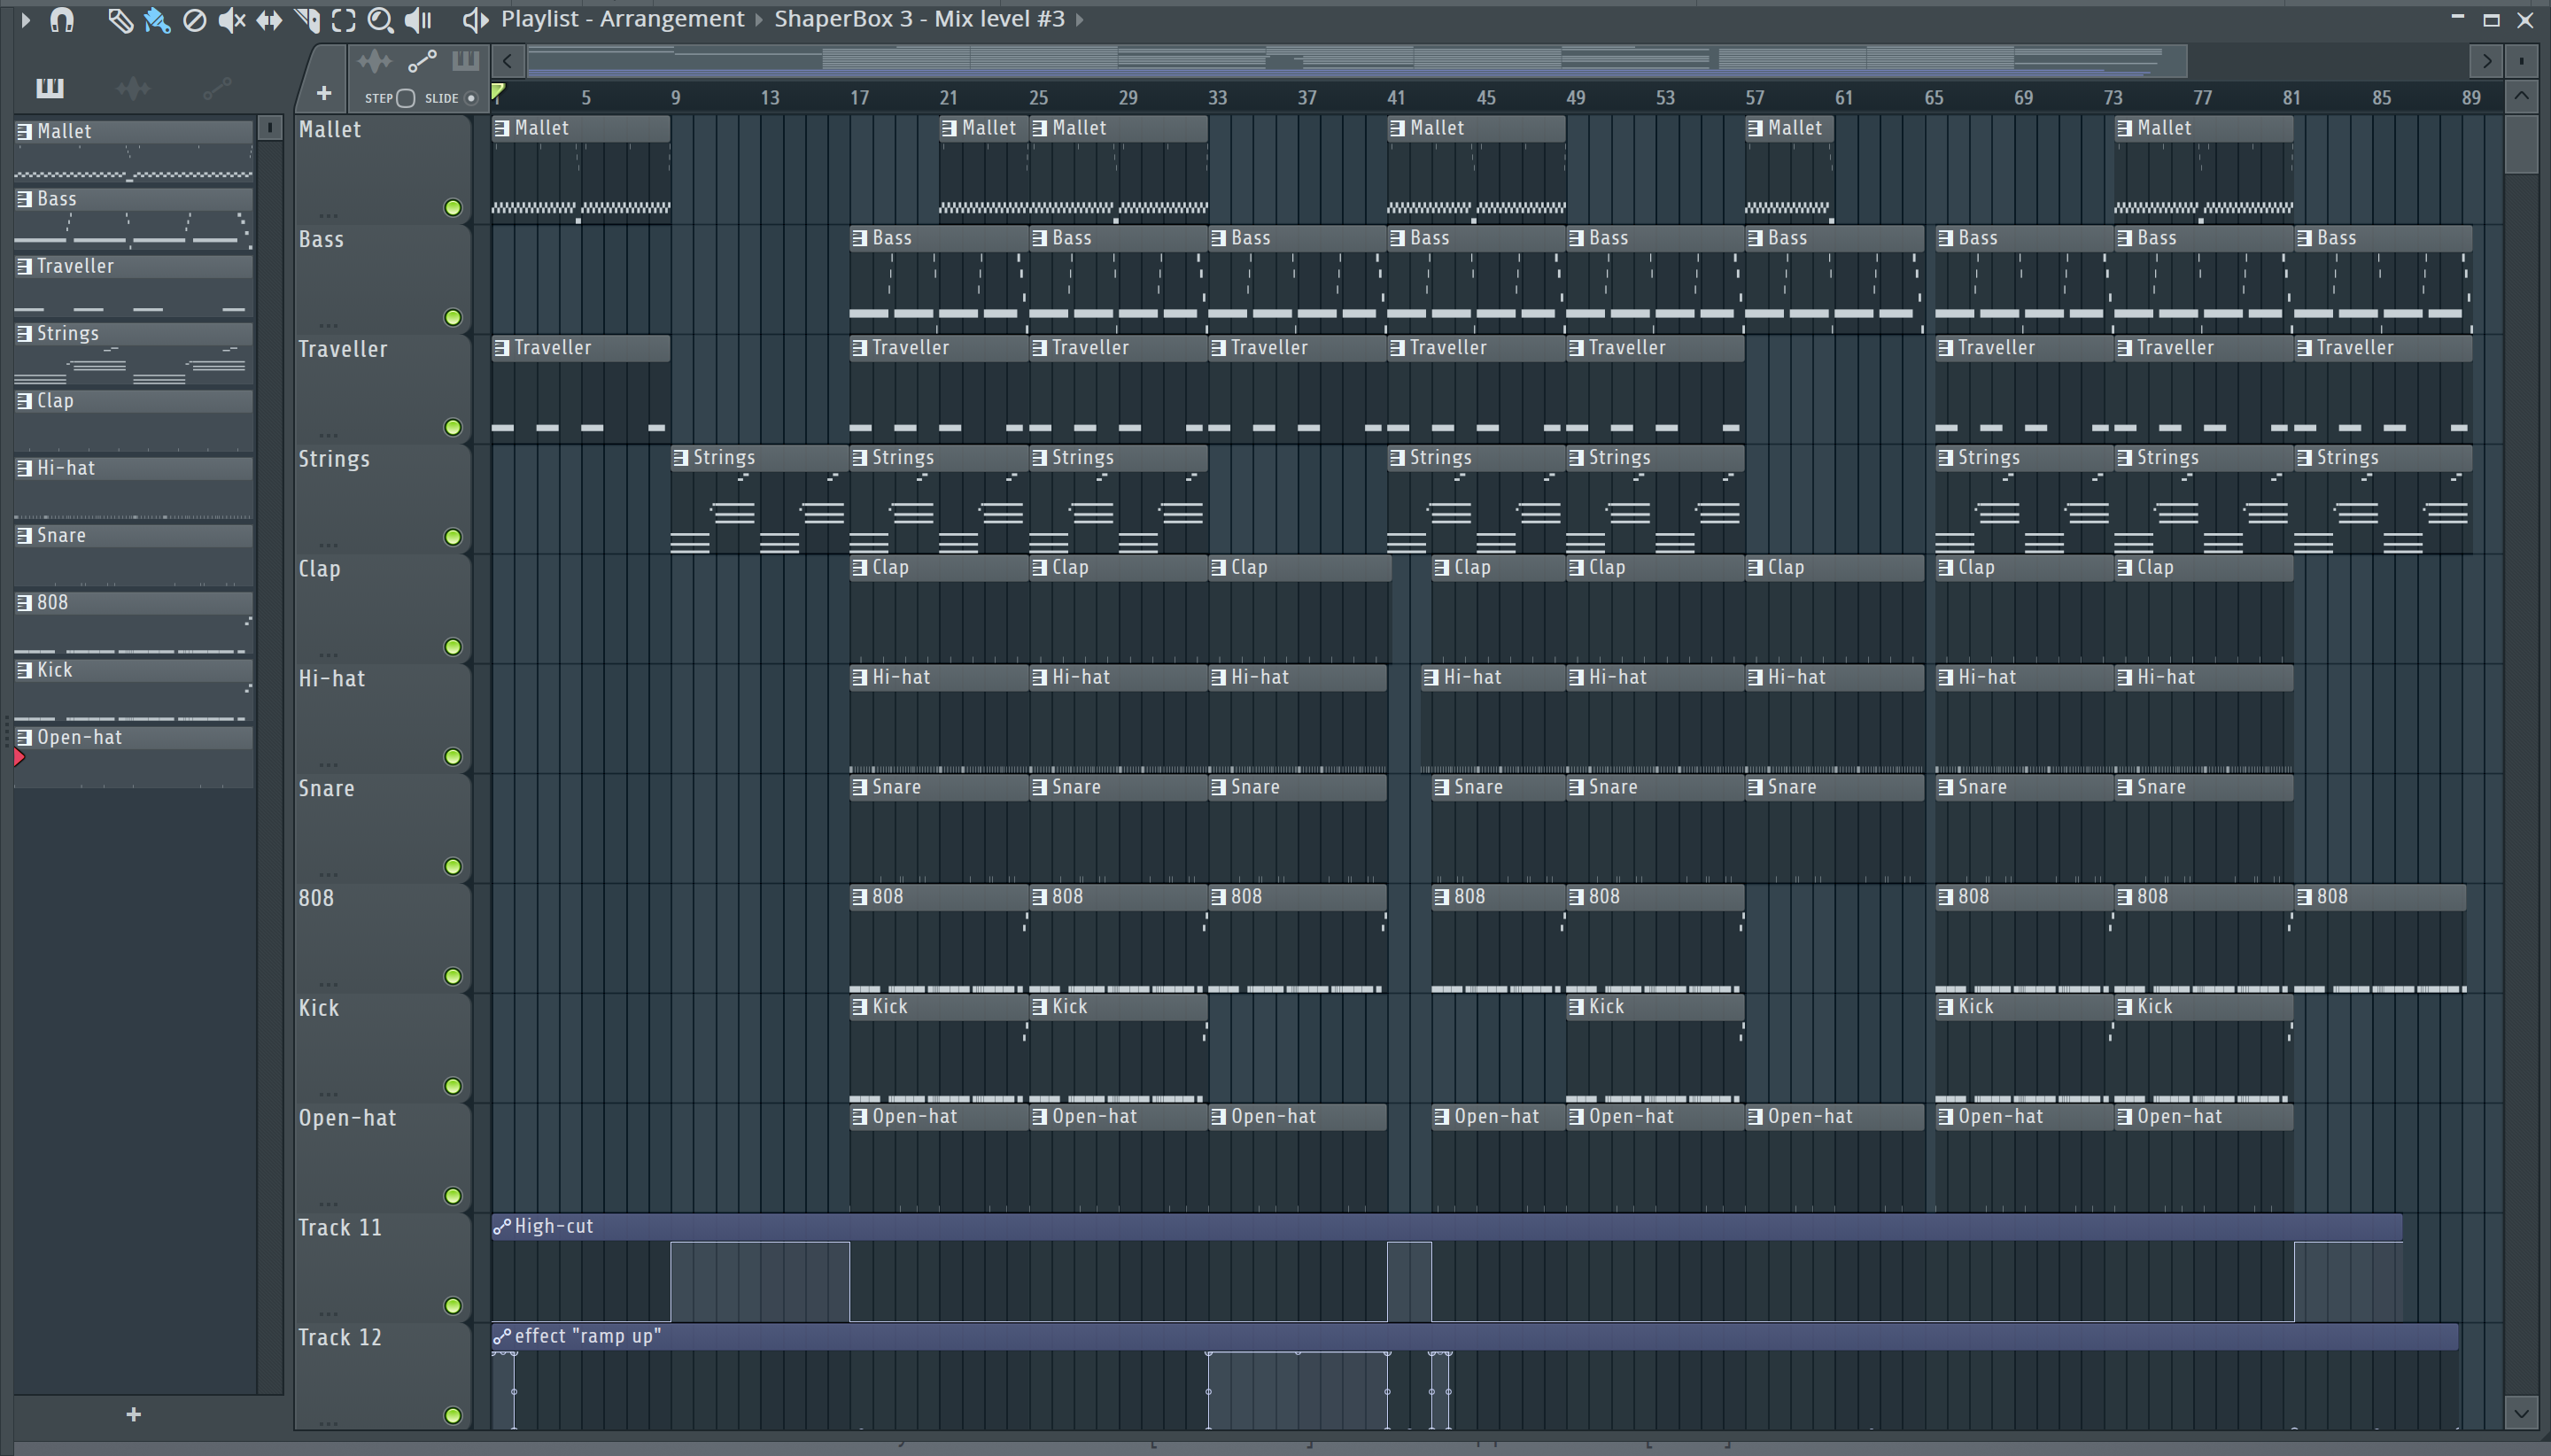Viewport: 2551px width, 1456px height.
Task: Click the playlist overview scrollbar thumb
Action: 1357,61
